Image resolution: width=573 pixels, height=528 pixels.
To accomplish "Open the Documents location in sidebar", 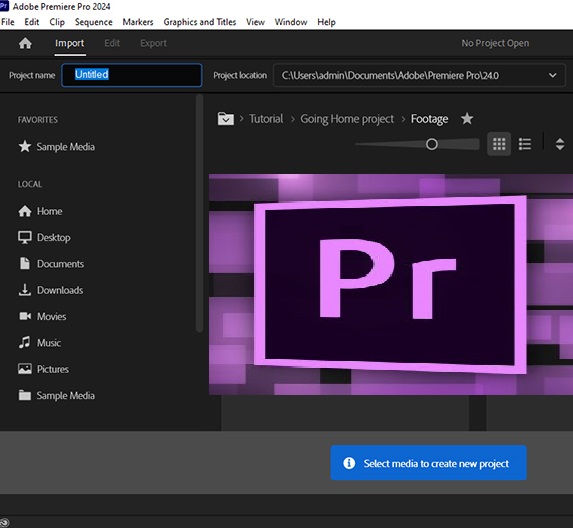I will tap(51, 264).
